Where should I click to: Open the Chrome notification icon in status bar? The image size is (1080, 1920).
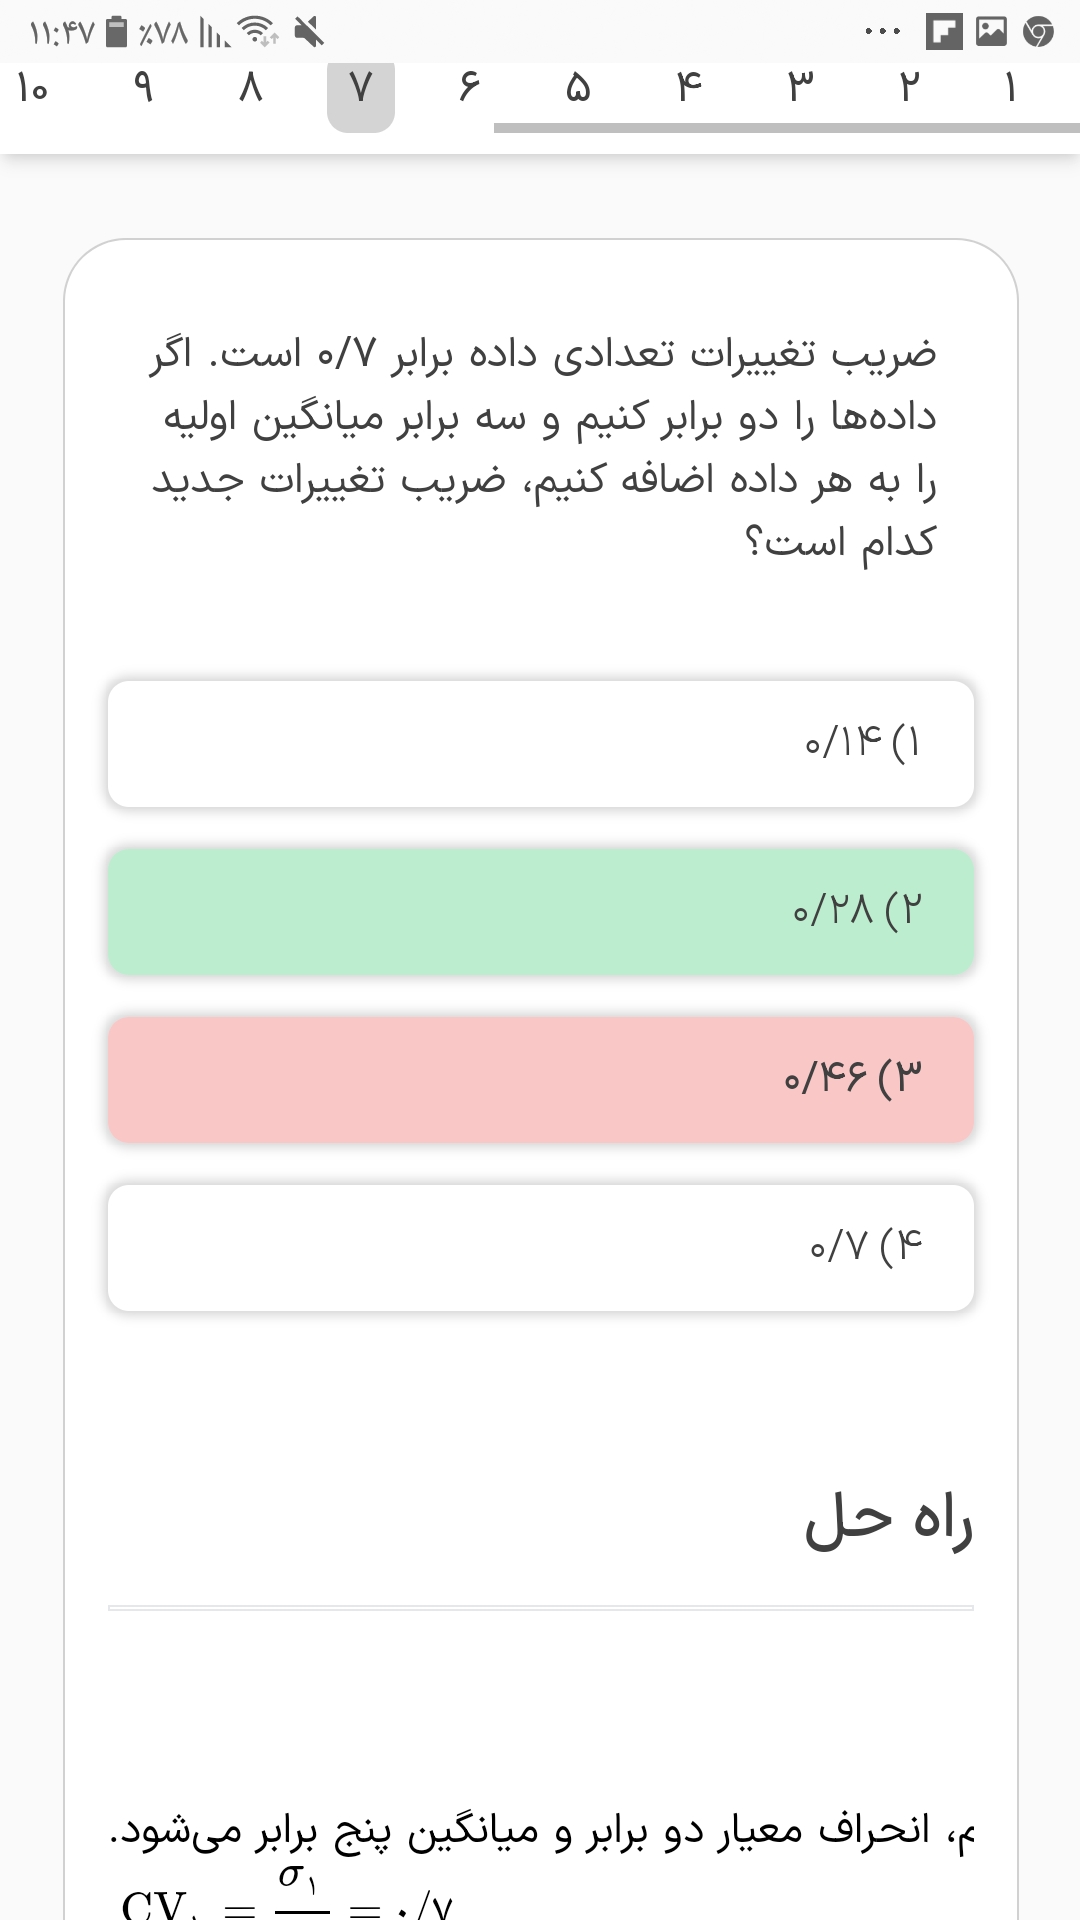pos(1038,31)
